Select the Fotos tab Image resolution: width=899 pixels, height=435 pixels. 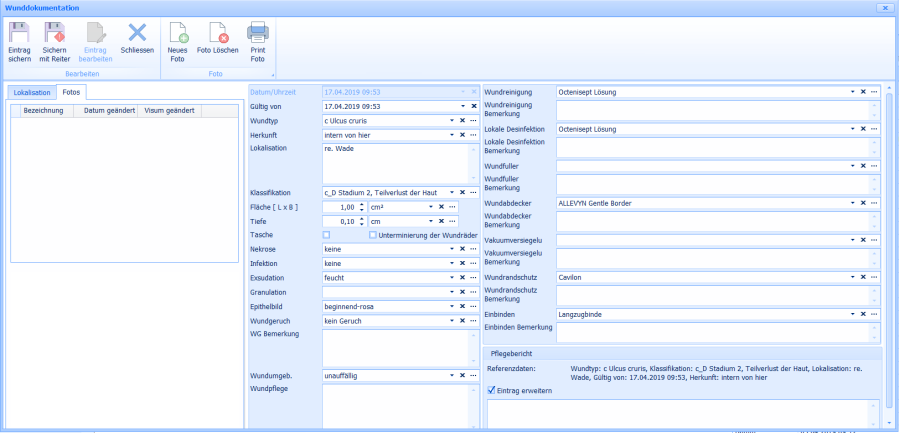(71, 92)
